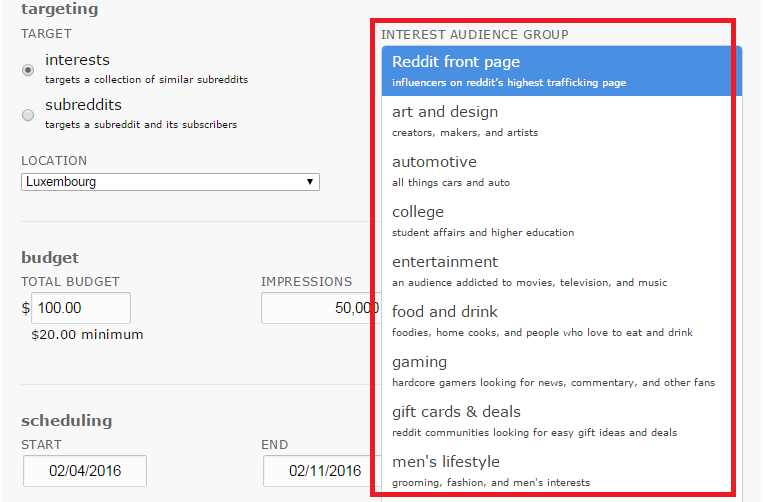Viewport: 763px width, 502px height.
Task: Choose college audience group
Action: tap(562, 221)
